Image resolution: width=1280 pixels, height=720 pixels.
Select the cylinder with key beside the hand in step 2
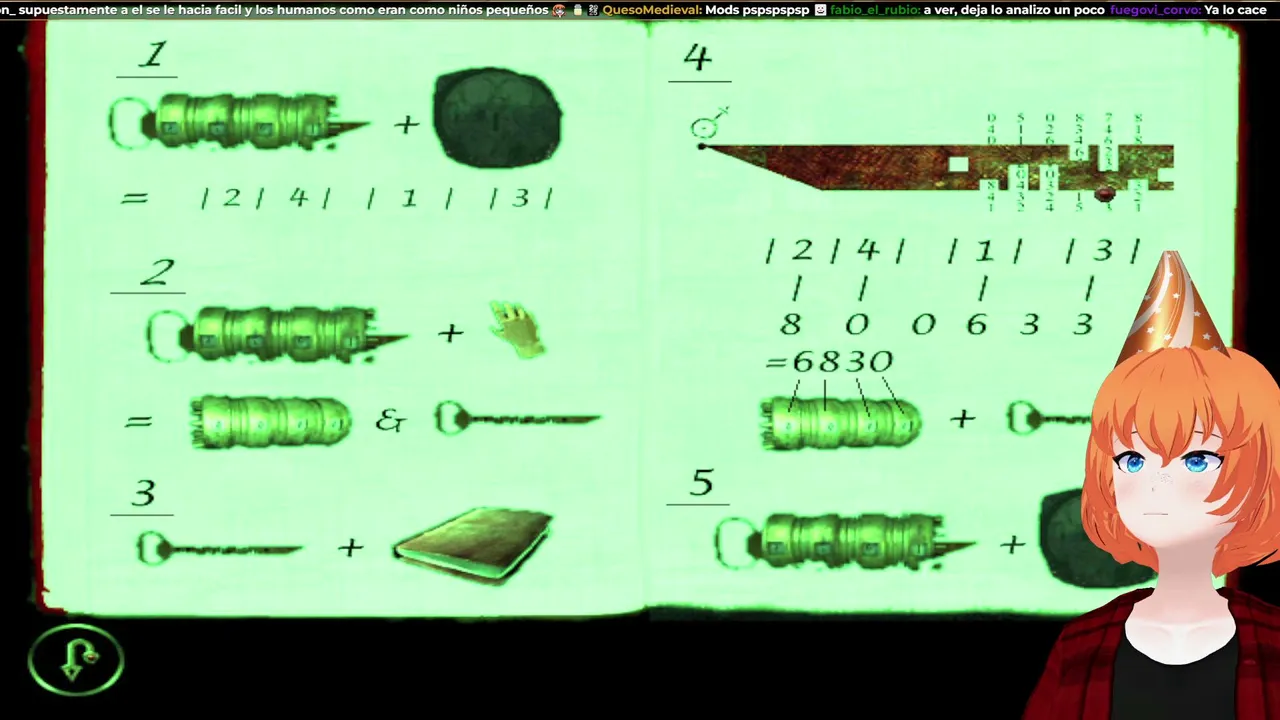point(278,333)
